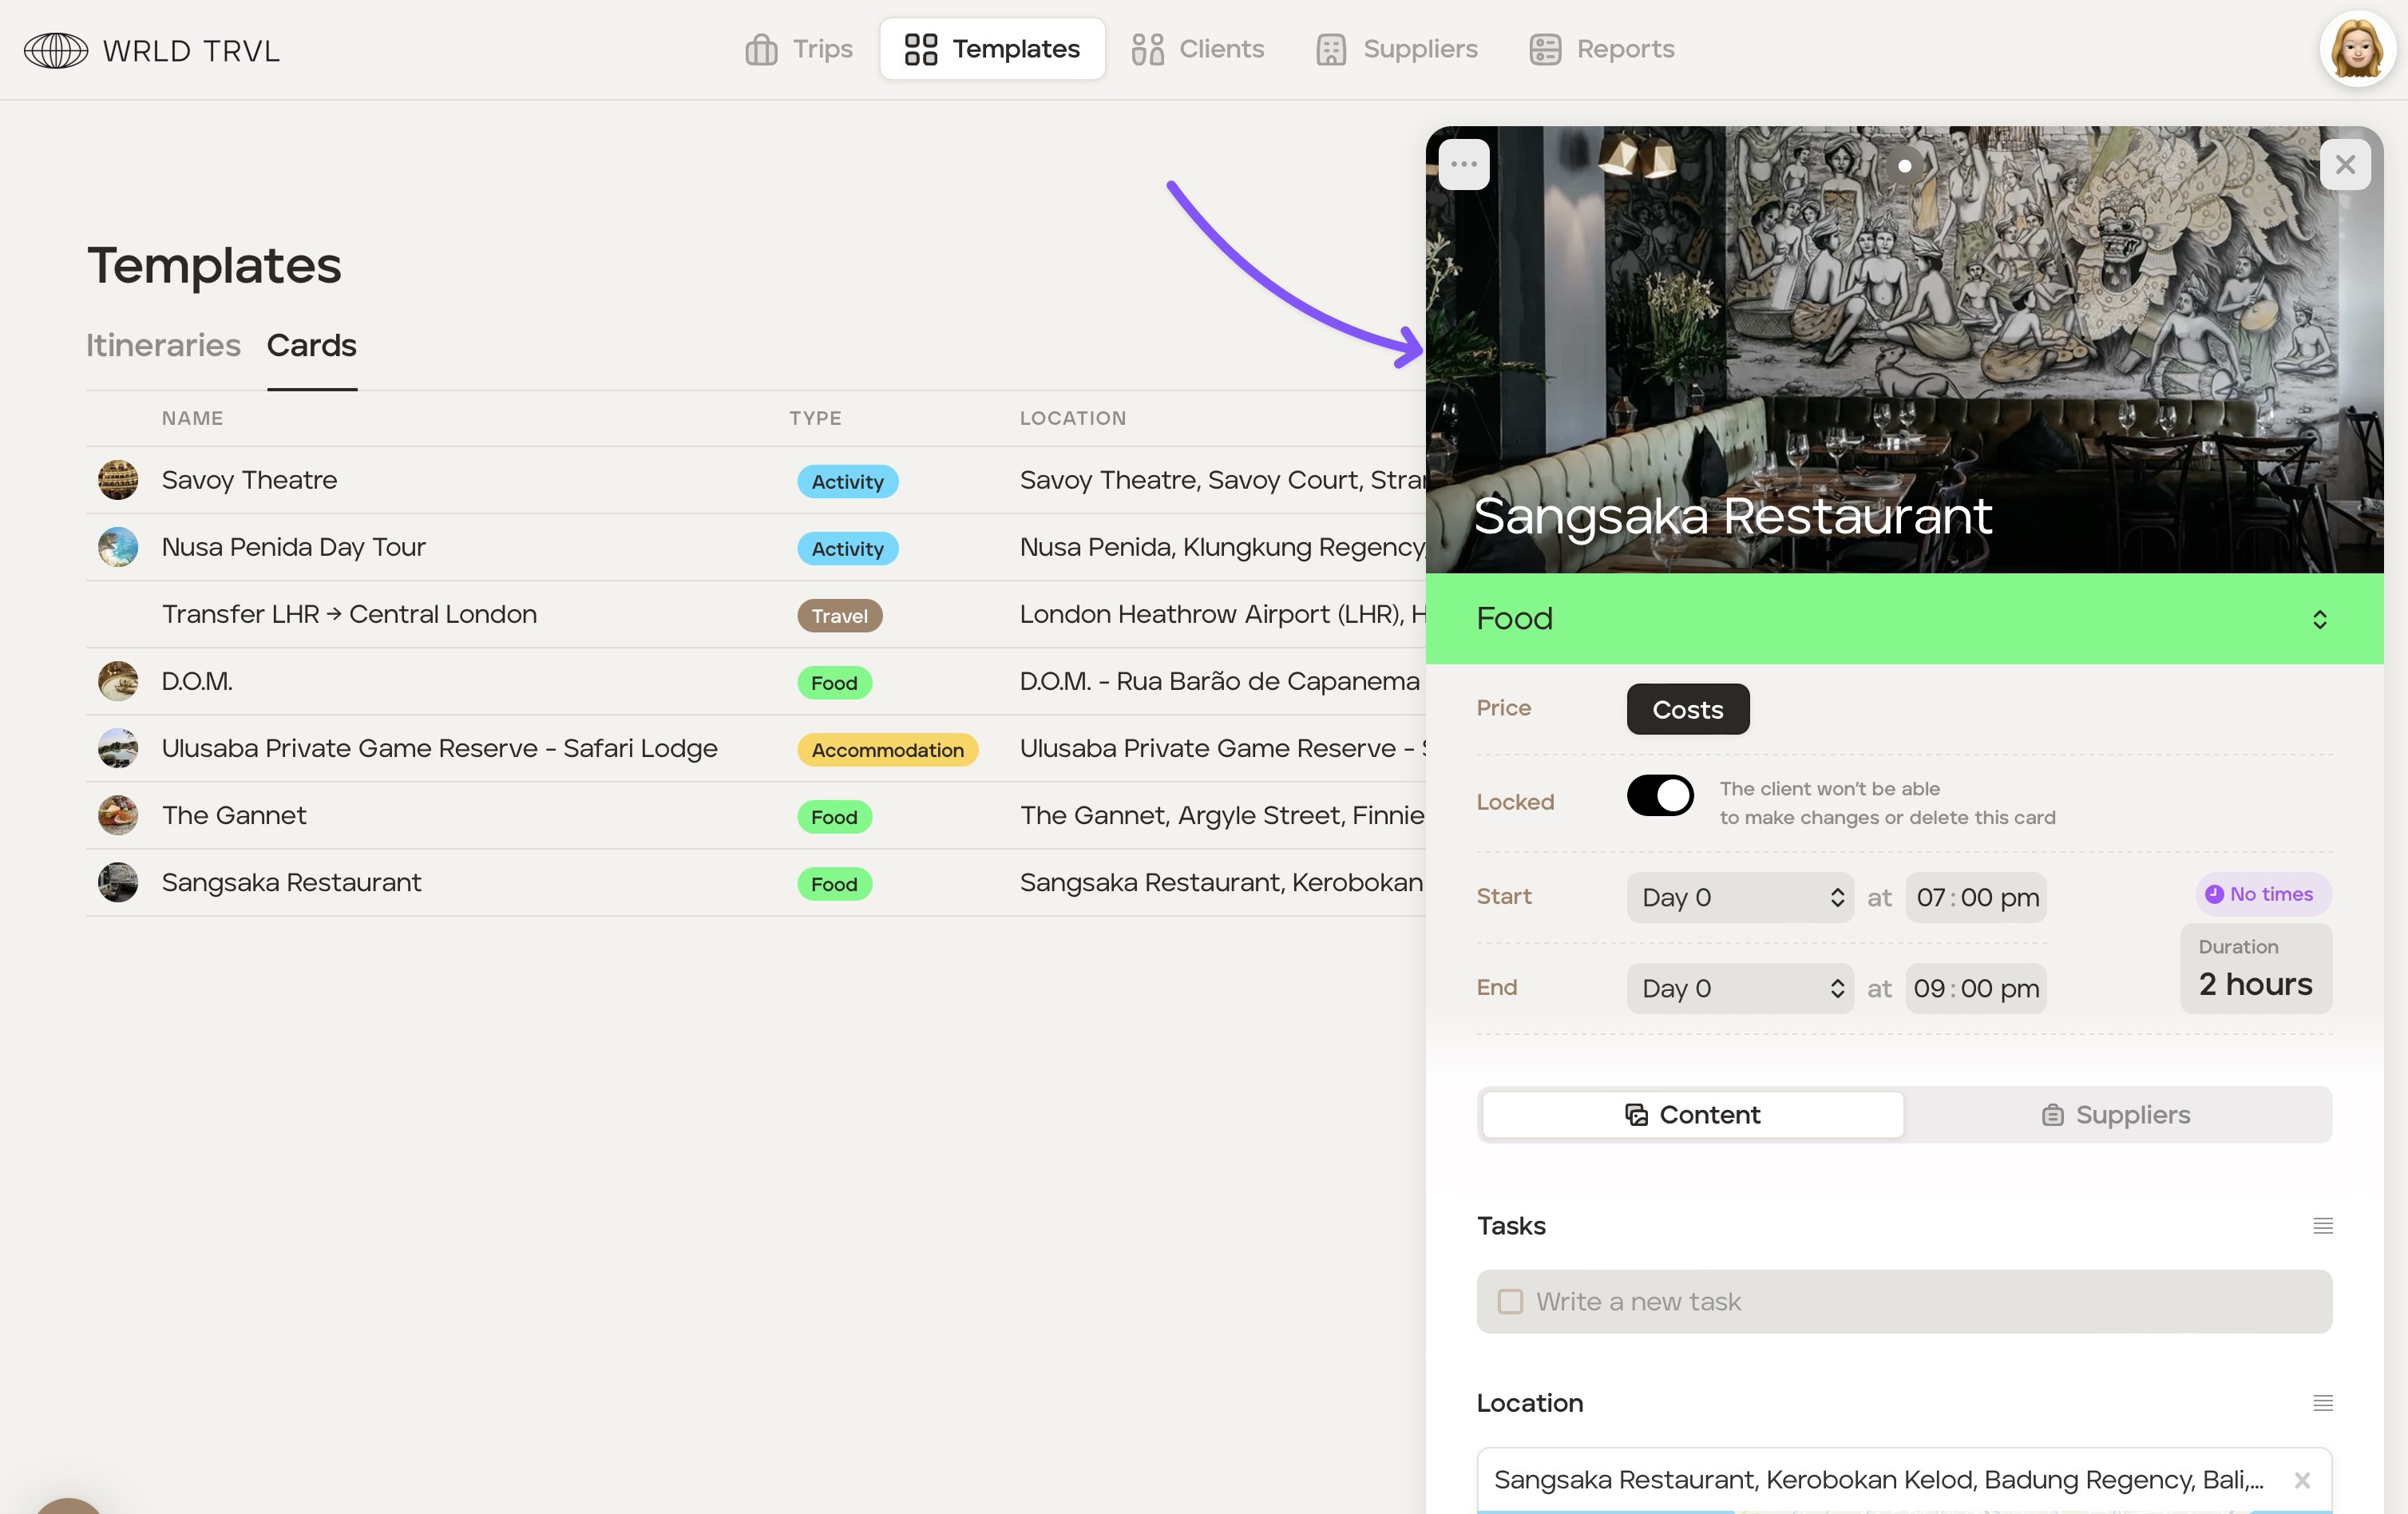Click the Location section reorder handle icon
This screenshot has width=2408, height=1514.
click(x=2322, y=1403)
